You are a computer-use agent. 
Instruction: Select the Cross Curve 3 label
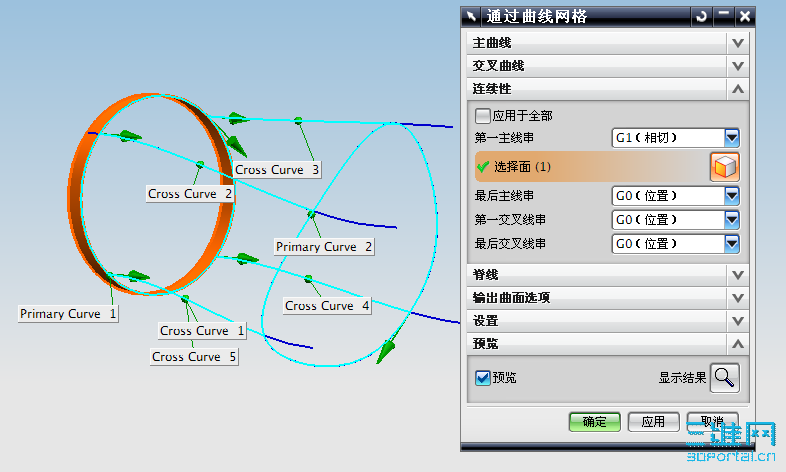[x=277, y=170]
